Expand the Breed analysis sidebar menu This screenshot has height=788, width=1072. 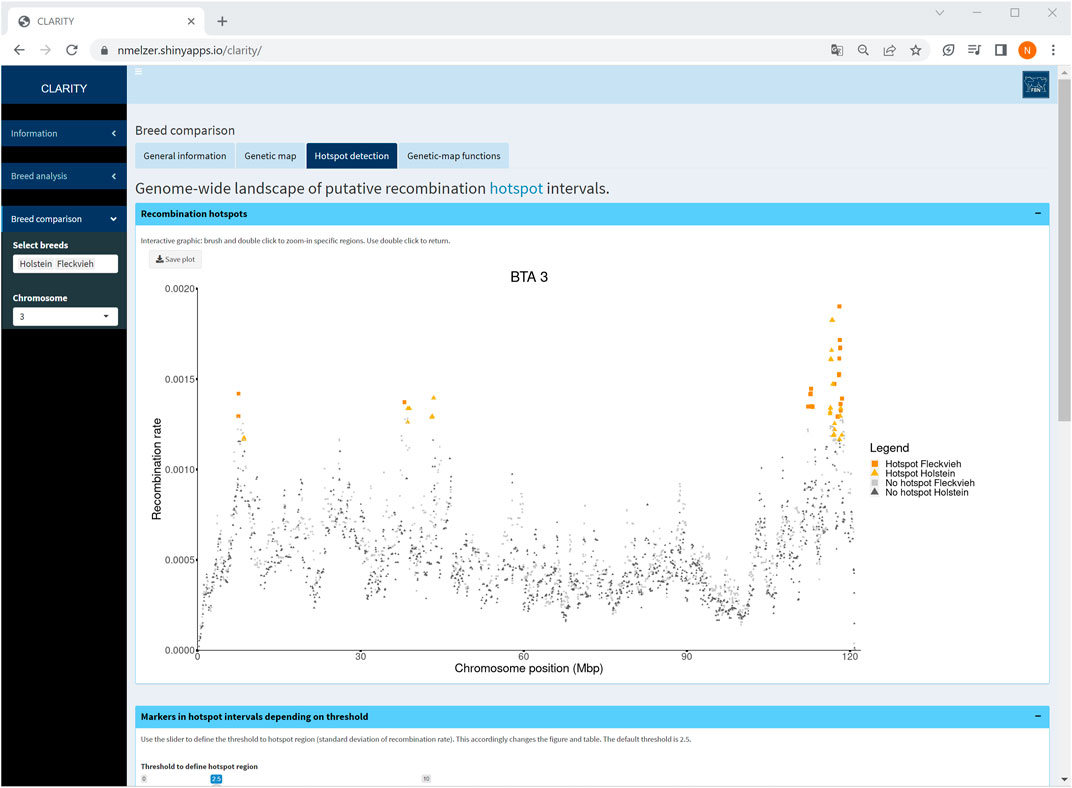[x=64, y=176]
